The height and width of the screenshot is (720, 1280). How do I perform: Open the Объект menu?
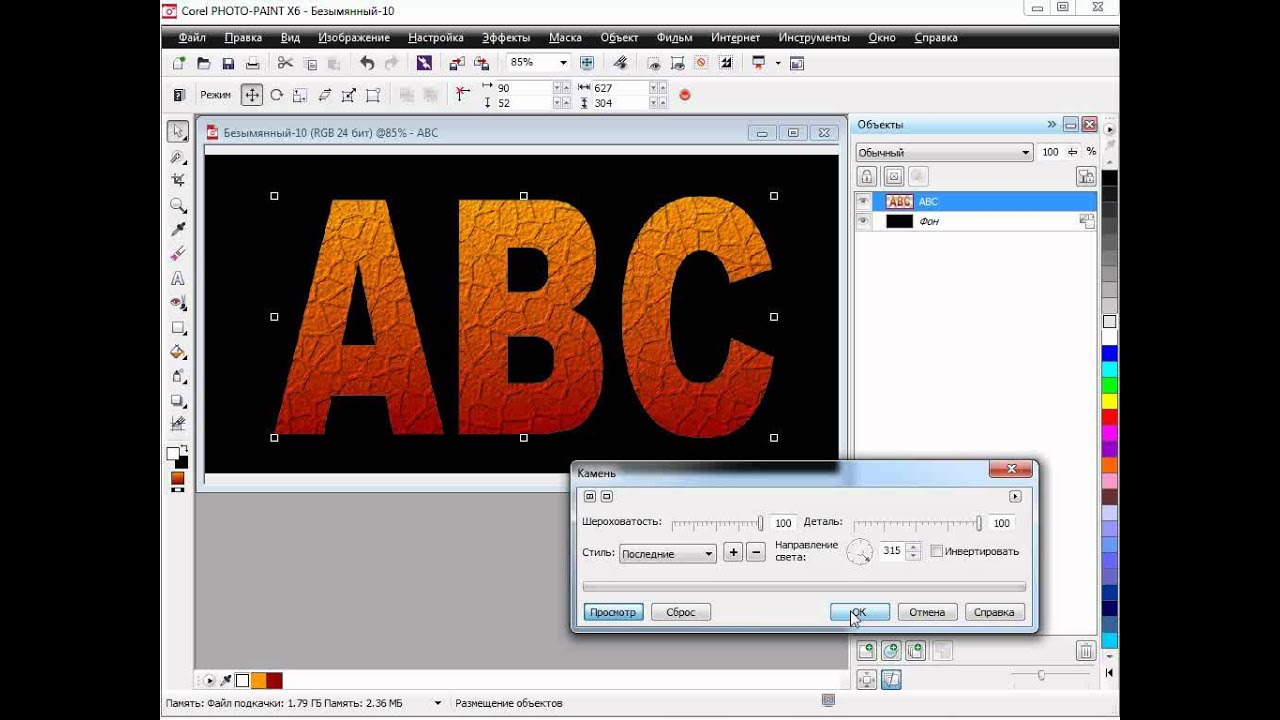619,37
